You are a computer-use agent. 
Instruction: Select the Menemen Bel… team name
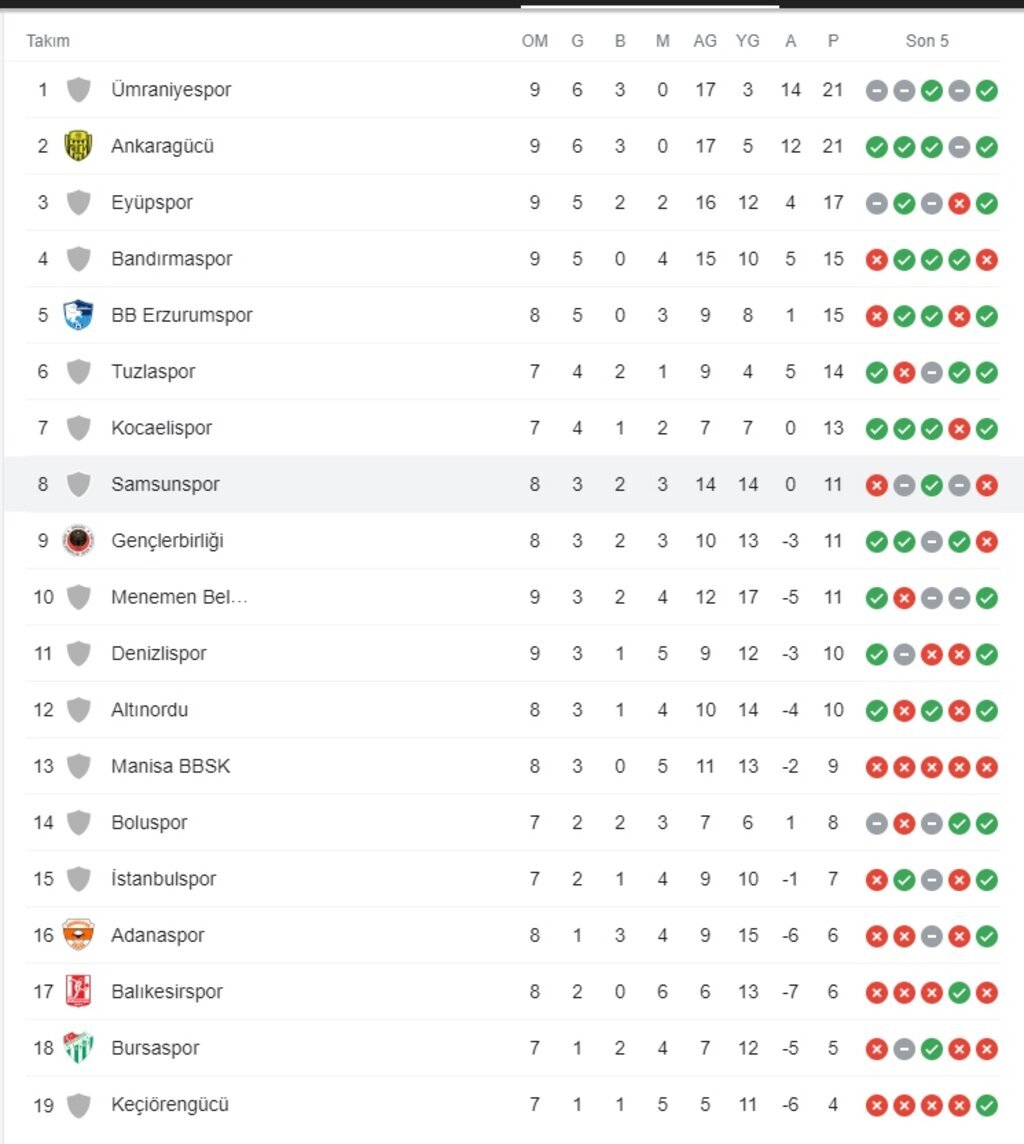[x=179, y=597]
